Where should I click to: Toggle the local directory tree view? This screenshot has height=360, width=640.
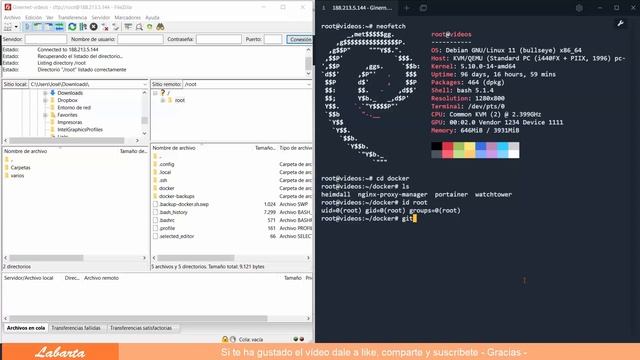click(x=38, y=27)
